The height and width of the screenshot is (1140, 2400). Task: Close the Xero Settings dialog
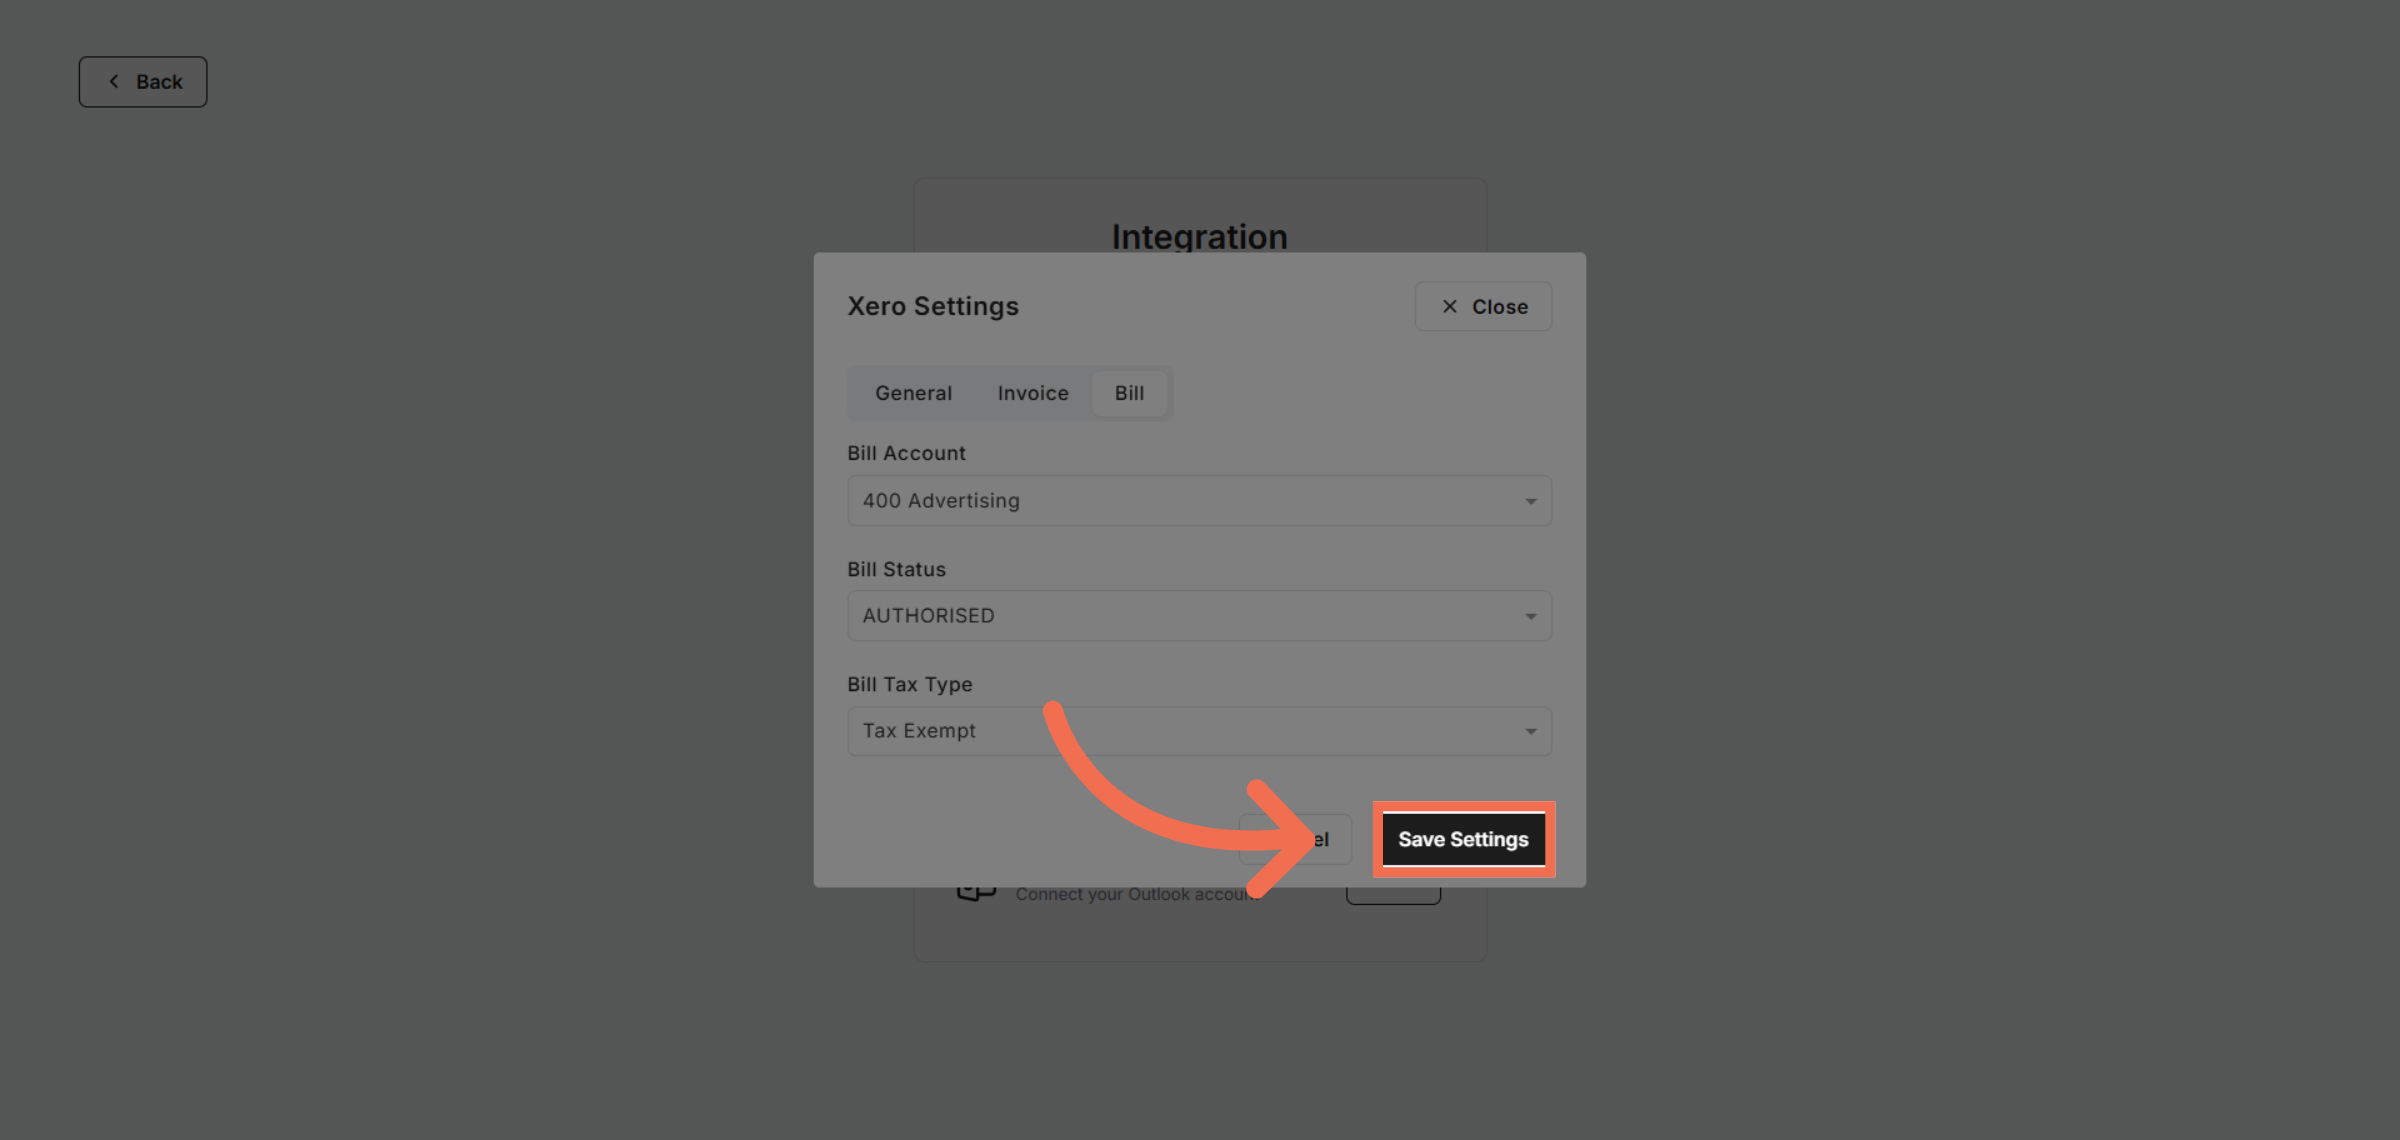tap(1483, 306)
